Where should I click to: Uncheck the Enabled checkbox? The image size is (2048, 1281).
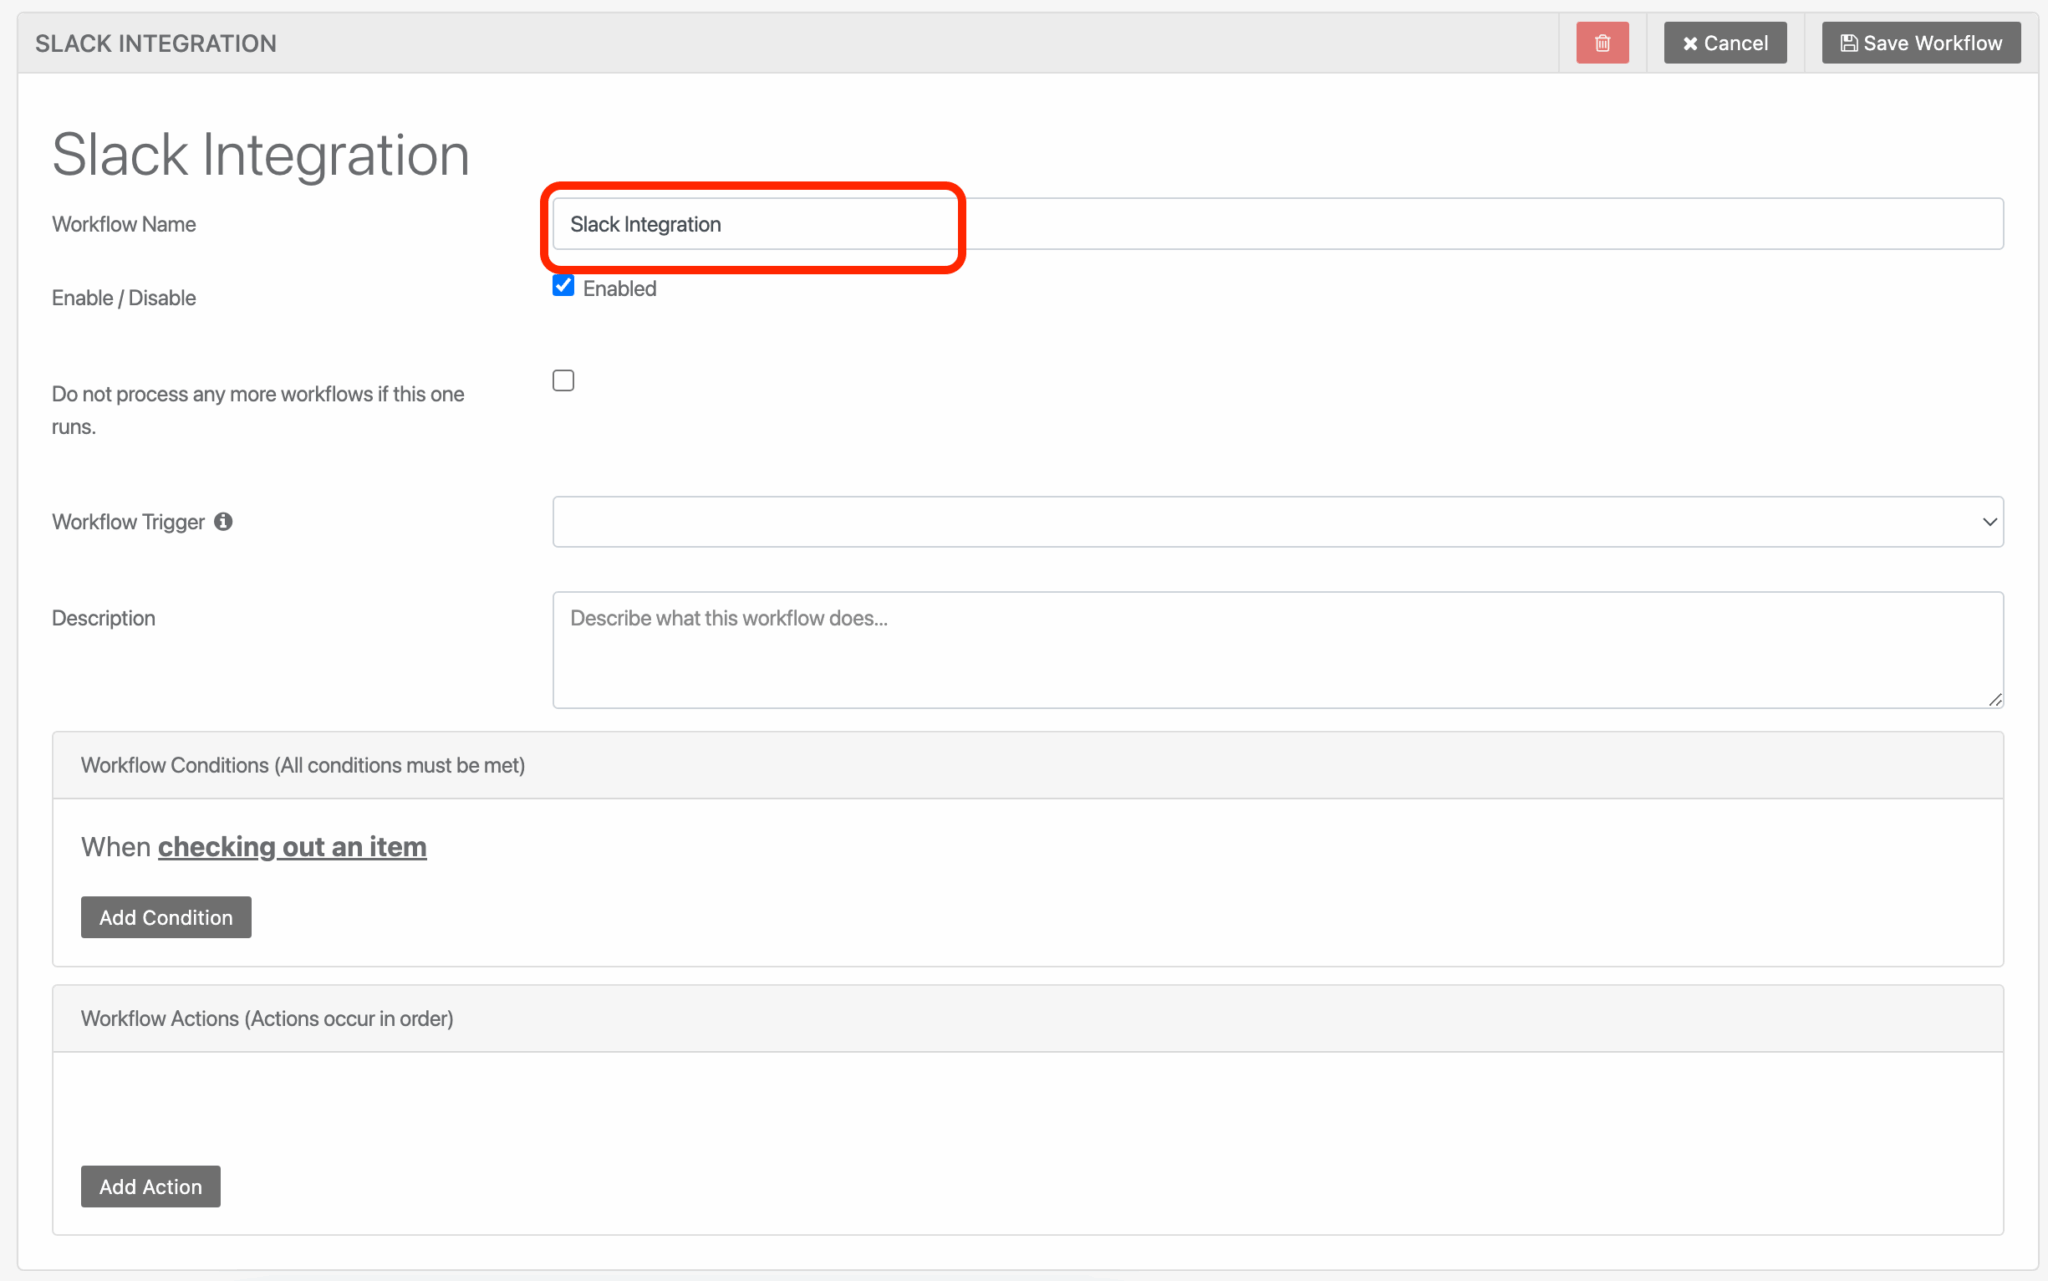[563, 286]
